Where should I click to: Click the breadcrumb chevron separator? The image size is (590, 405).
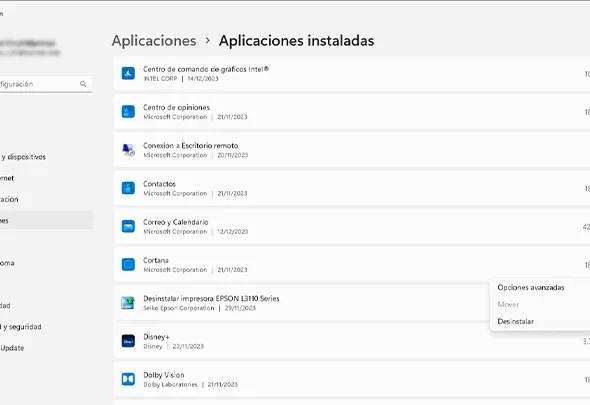pyautogui.click(x=208, y=40)
